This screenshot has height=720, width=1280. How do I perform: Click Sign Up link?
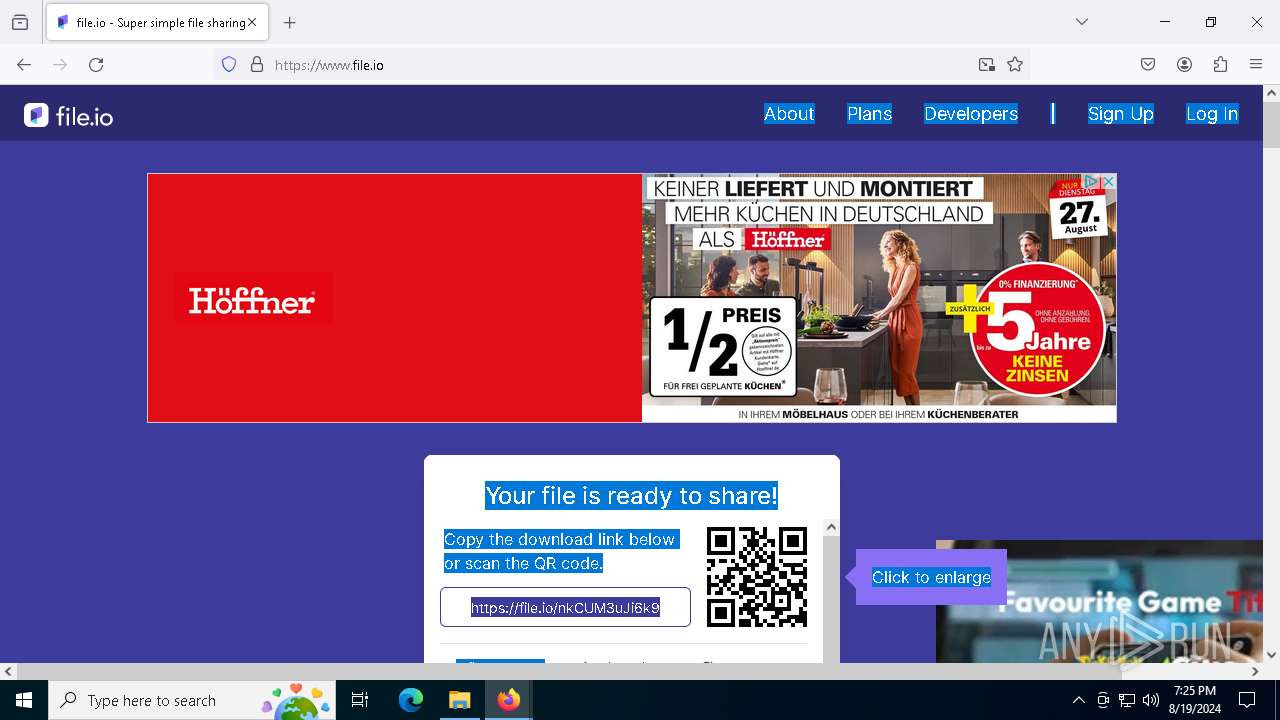tap(1120, 114)
